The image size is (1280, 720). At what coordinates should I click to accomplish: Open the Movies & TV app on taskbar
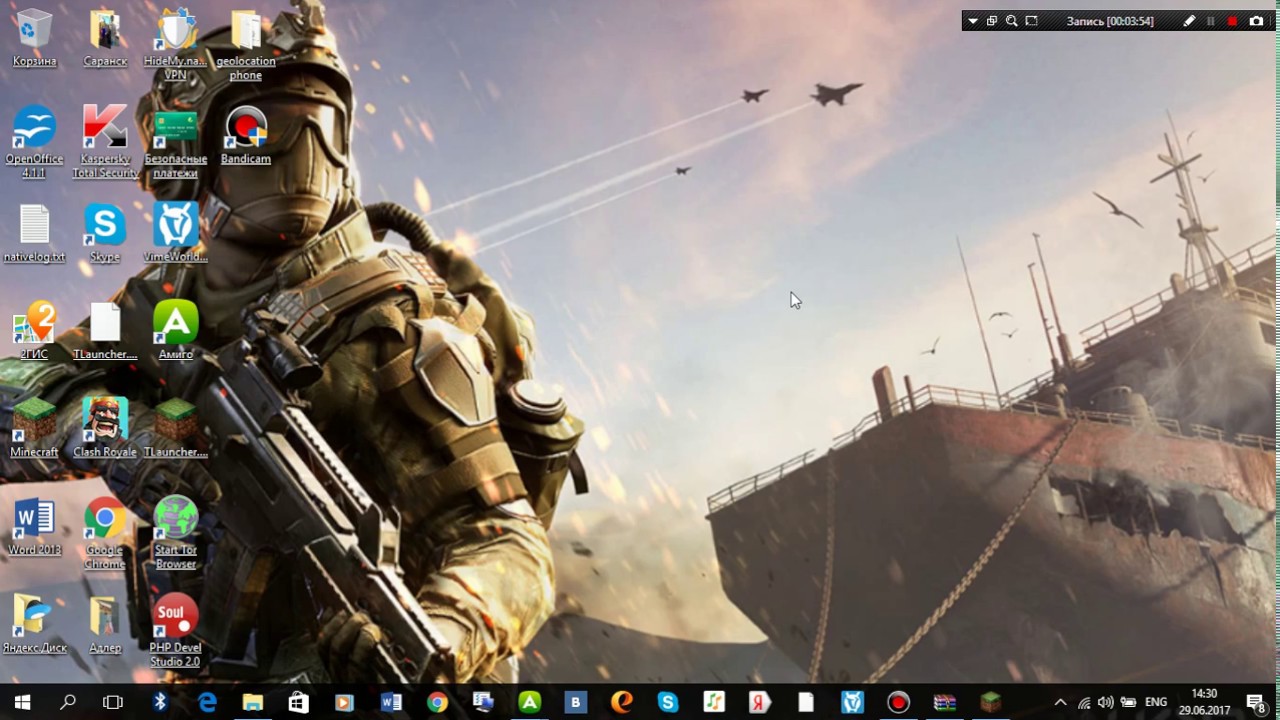click(x=345, y=702)
